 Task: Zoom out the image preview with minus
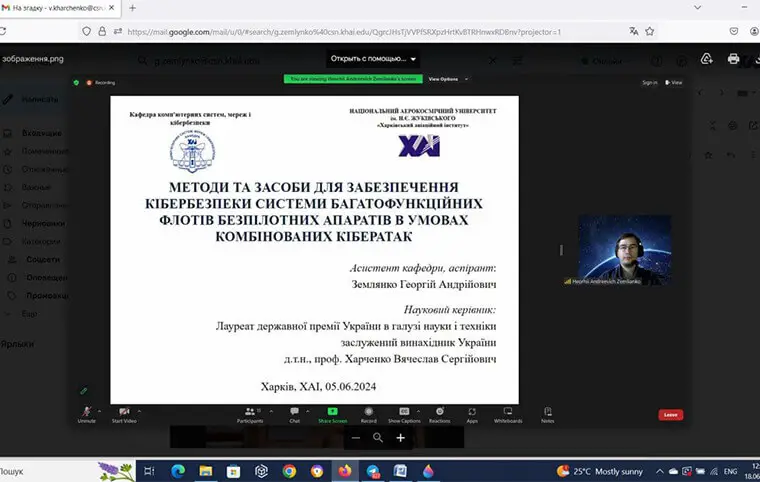tap(356, 438)
